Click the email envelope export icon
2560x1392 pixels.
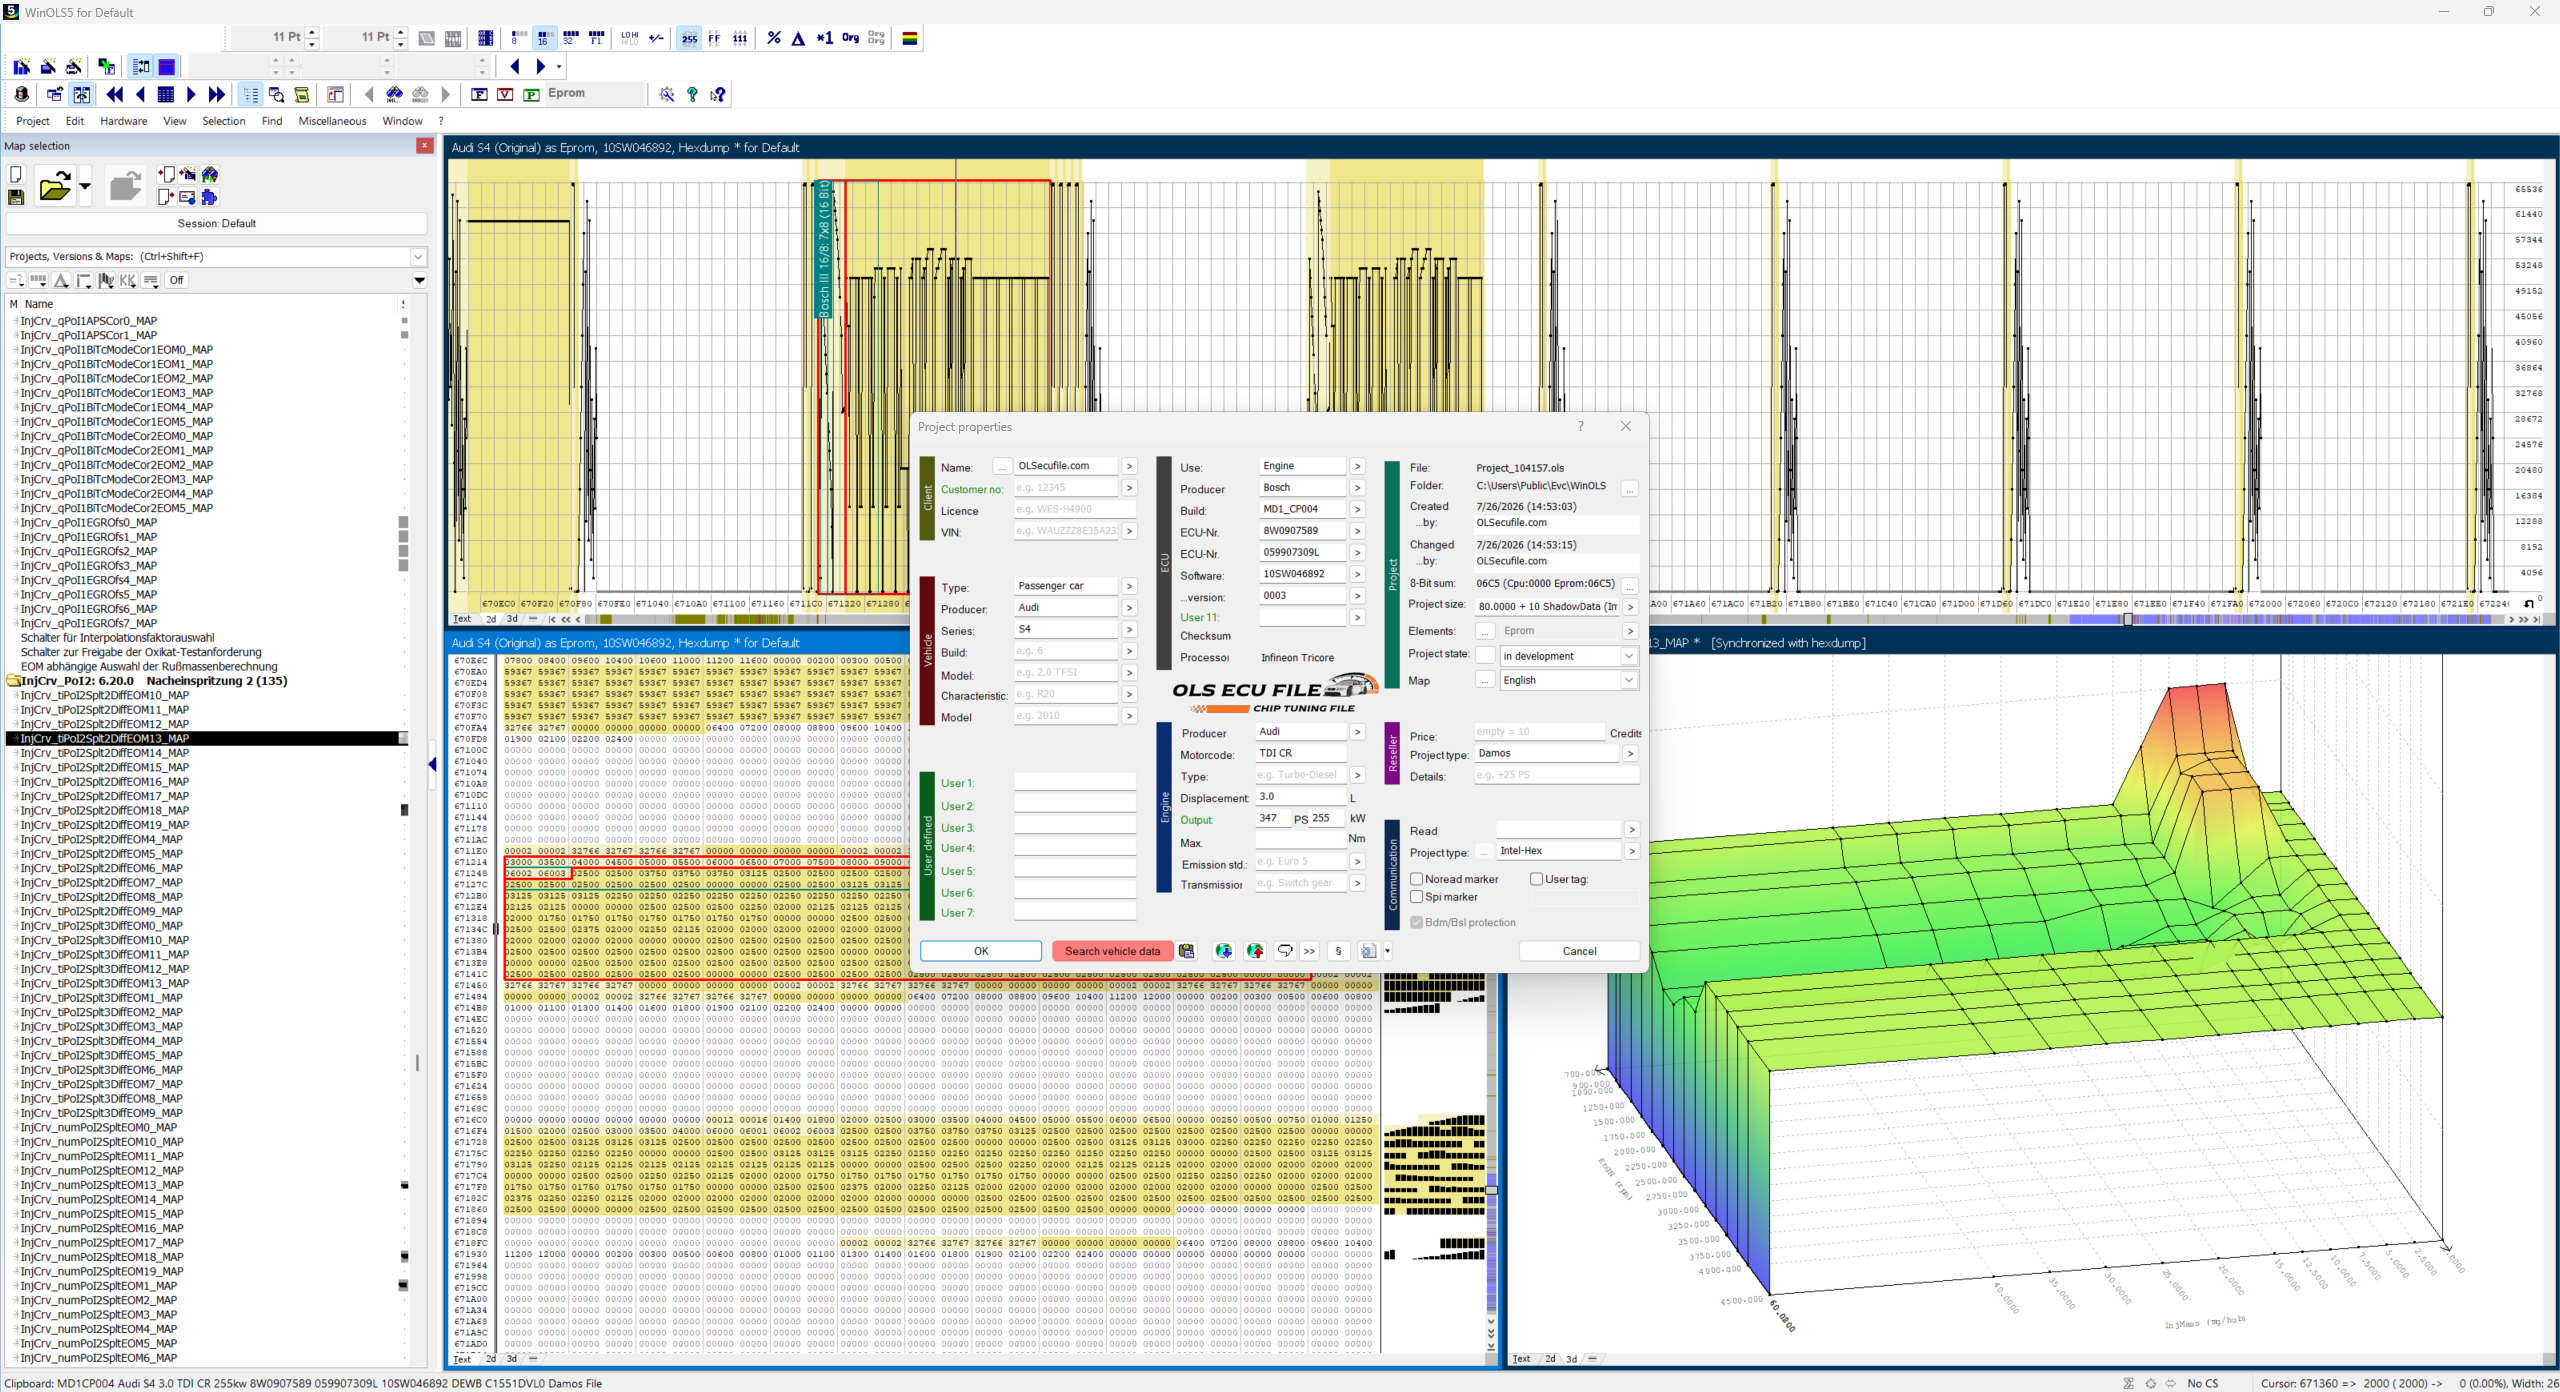point(187,197)
